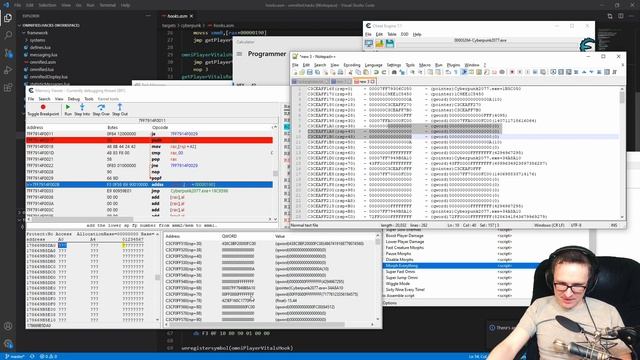Click the Run button in Memory Viewer
Viewport: 640px width, 360px height.
click(x=68, y=110)
